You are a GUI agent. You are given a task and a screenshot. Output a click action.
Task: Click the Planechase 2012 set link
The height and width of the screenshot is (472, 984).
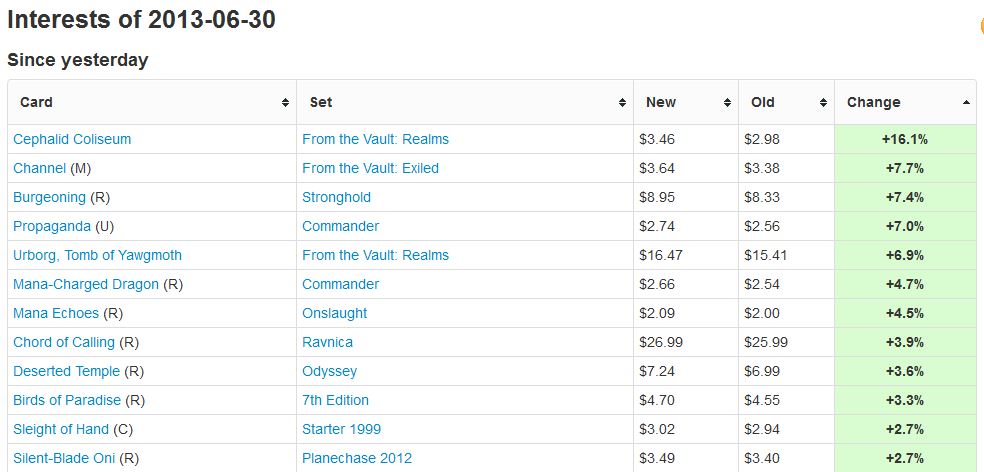pos(357,458)
